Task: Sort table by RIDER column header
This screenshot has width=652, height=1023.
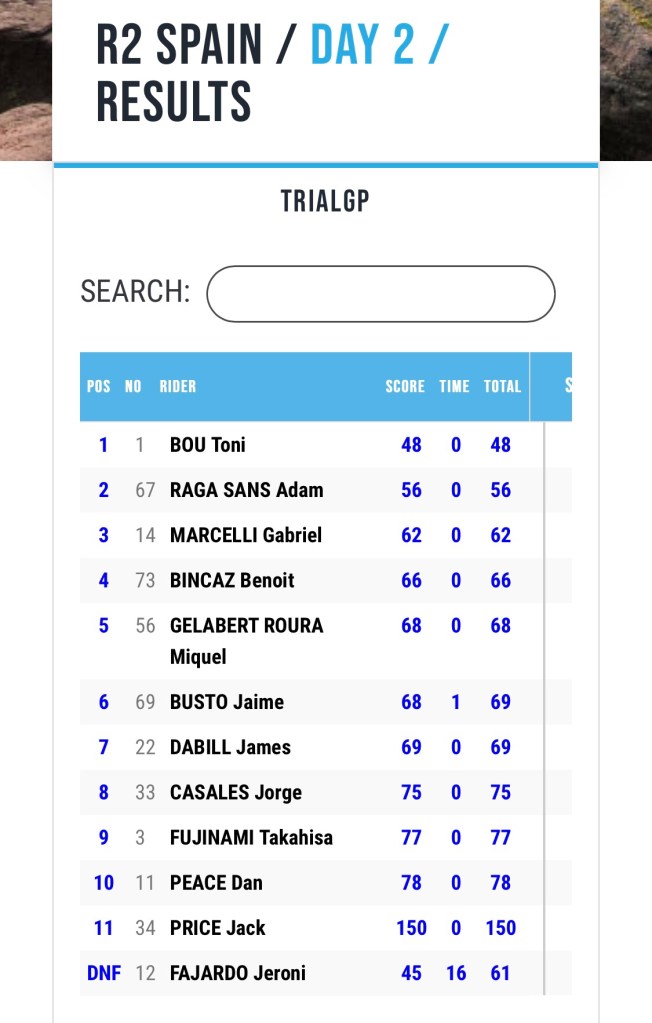Action: pyautogui.click(x=178, y=386)
